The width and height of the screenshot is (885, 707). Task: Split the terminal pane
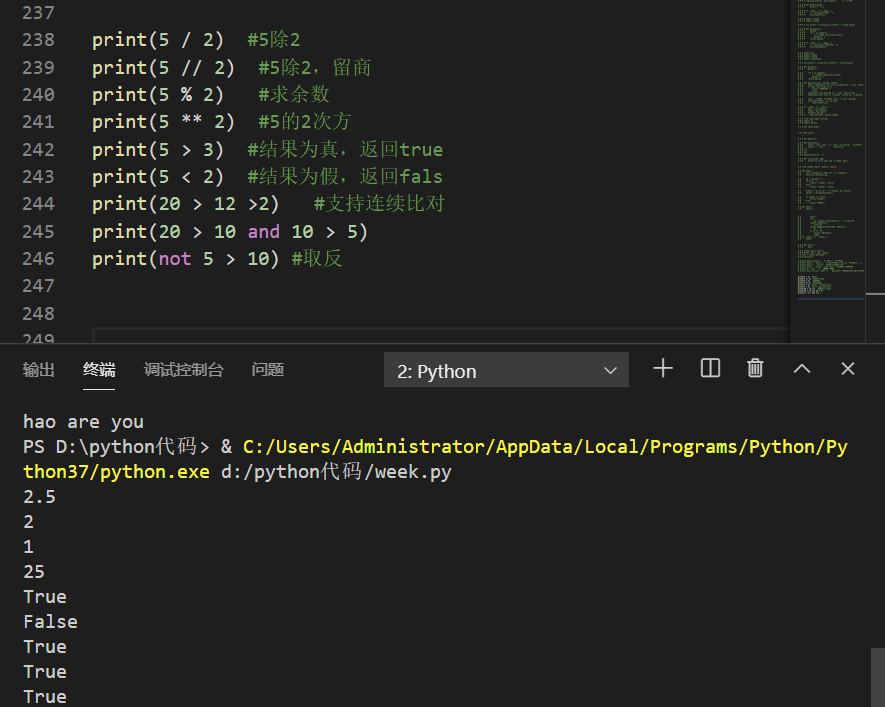point(710,369)
